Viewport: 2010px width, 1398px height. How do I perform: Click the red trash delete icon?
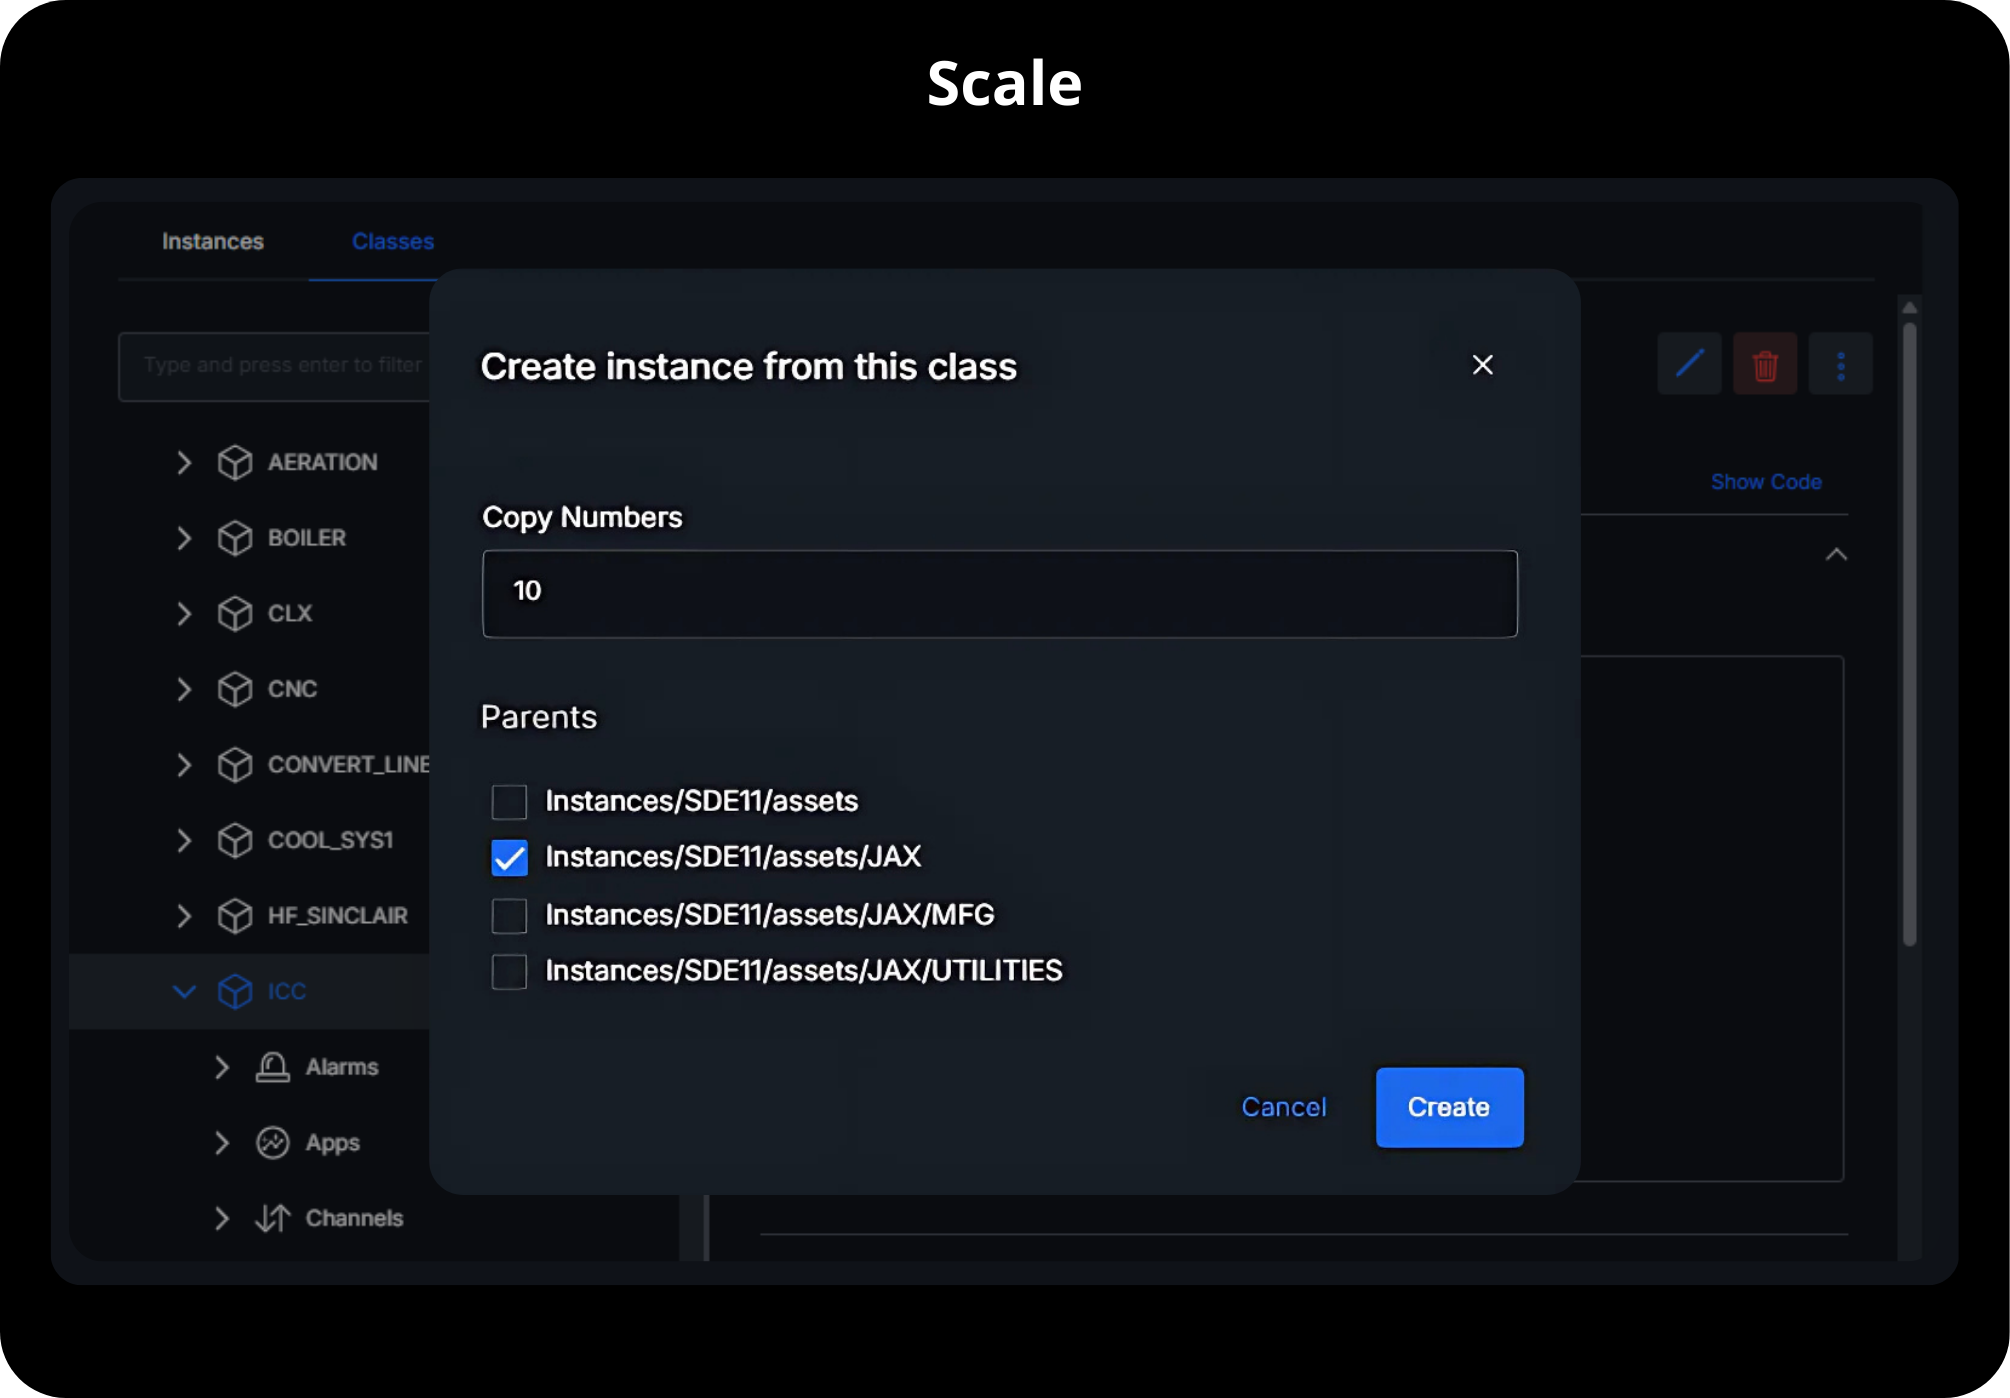coord(1764,364)
